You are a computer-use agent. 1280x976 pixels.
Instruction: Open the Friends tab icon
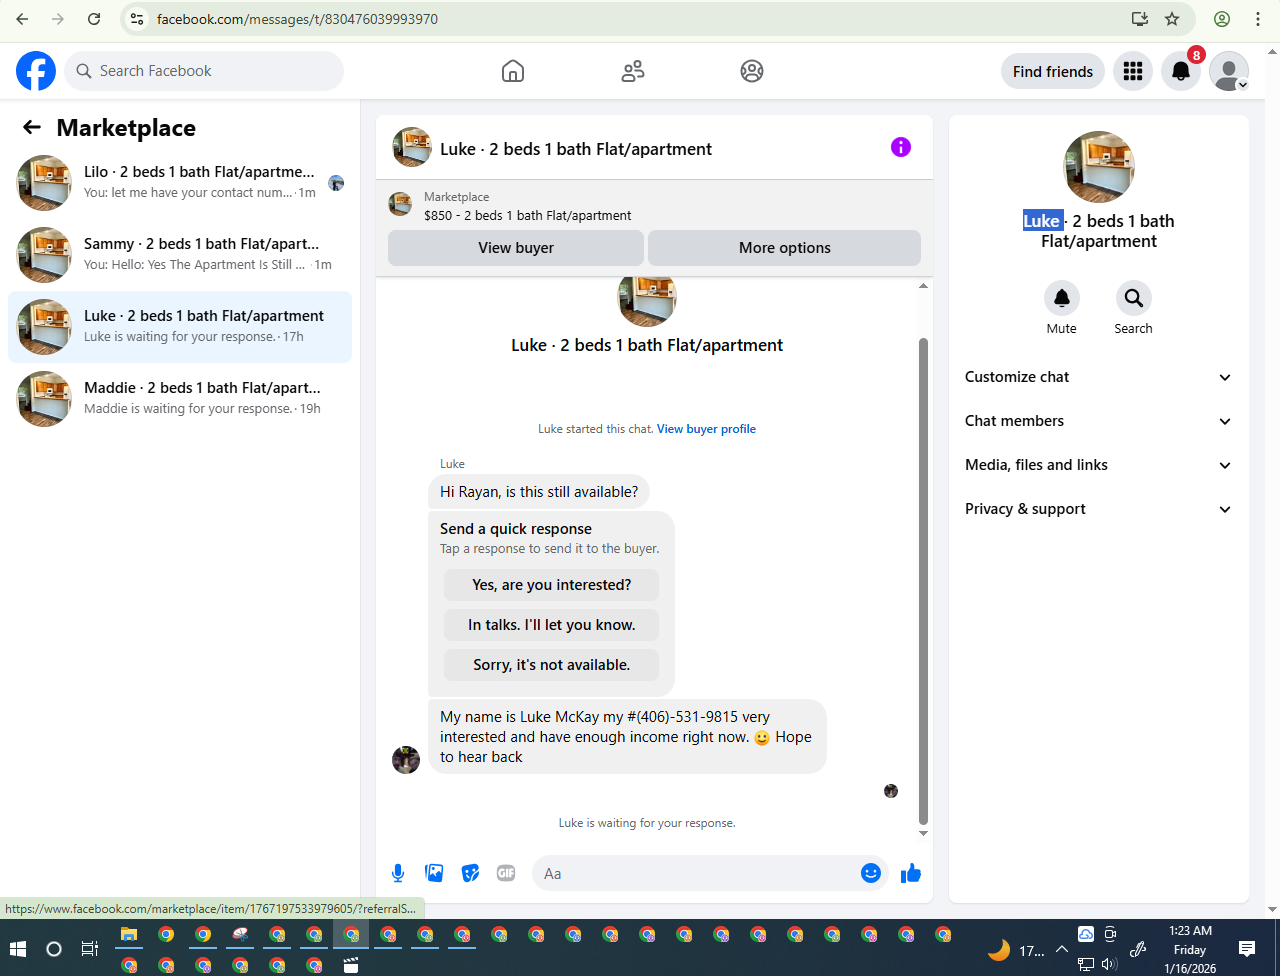point(633,71)
